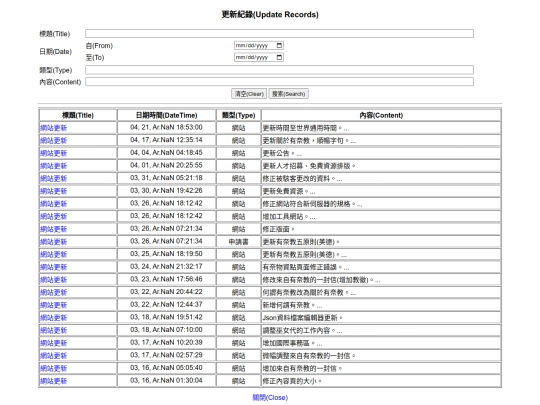Click the 類型(Type) input field

[279, 70]
